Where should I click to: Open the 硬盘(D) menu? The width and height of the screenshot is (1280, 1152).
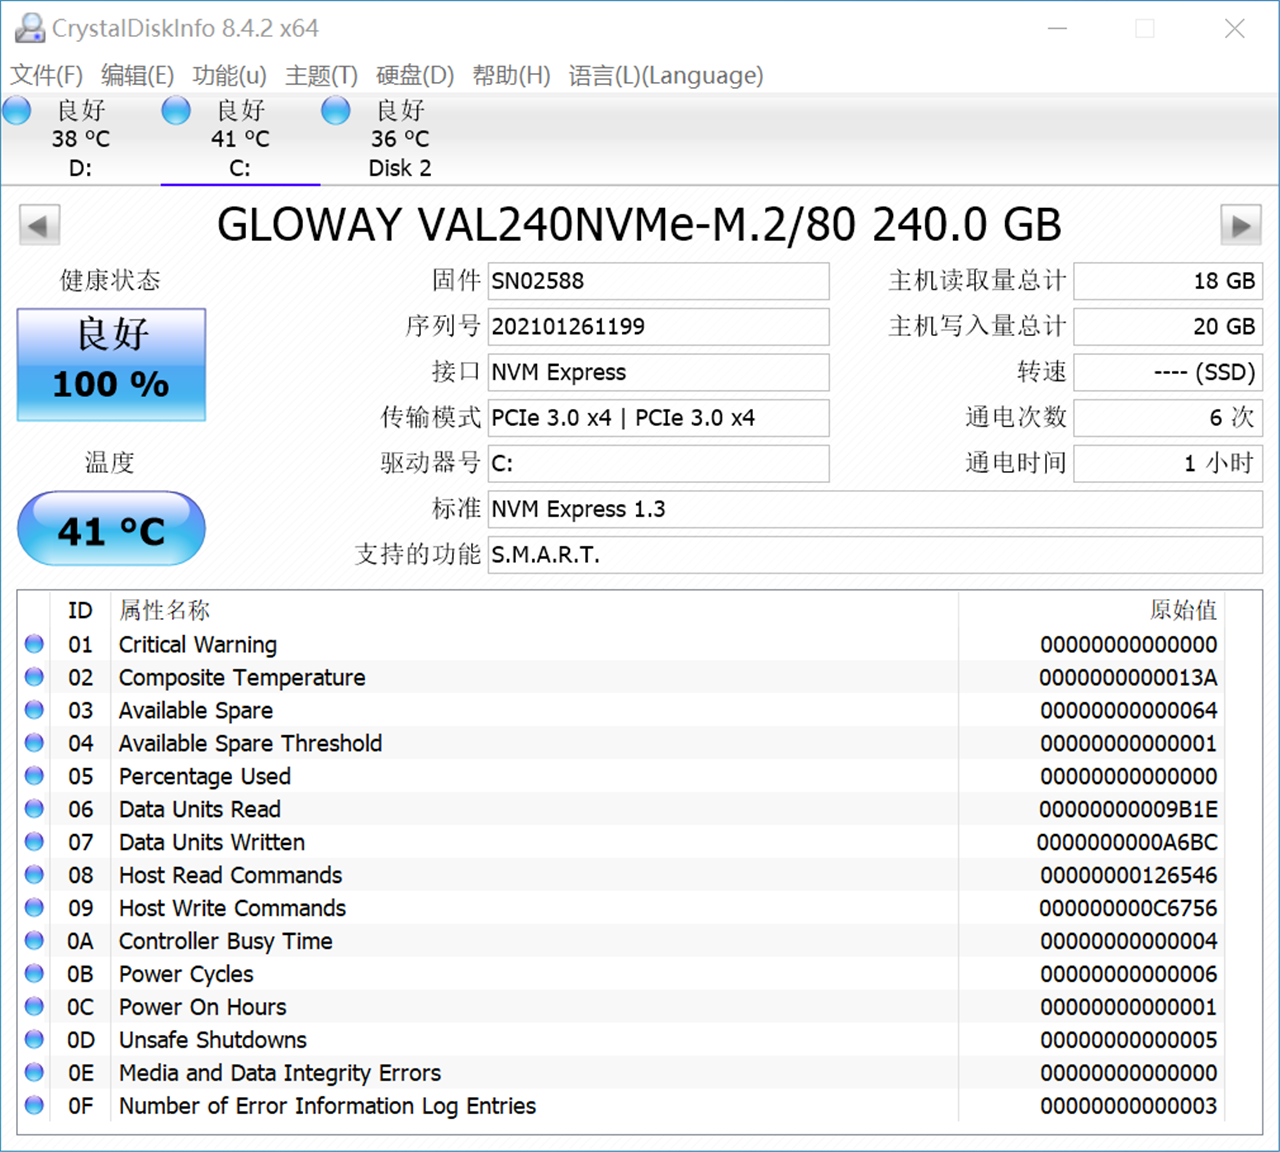(414, 75)
